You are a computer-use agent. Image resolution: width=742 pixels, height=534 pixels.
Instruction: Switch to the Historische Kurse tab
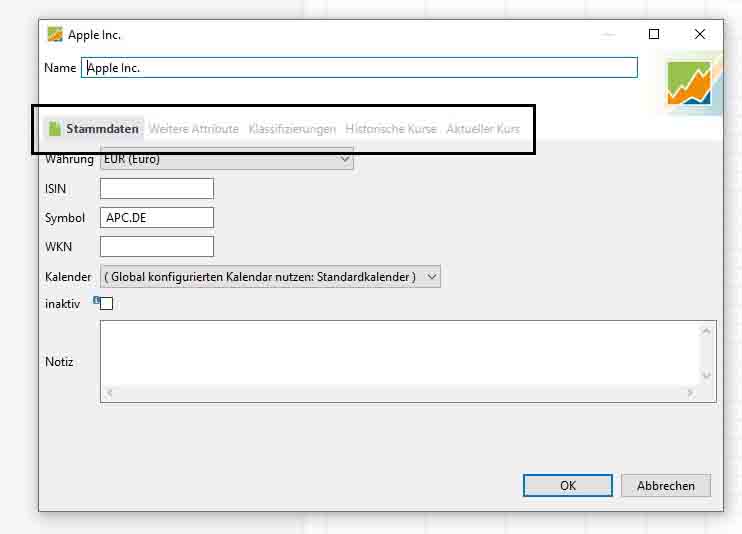(x=391, y=129)
